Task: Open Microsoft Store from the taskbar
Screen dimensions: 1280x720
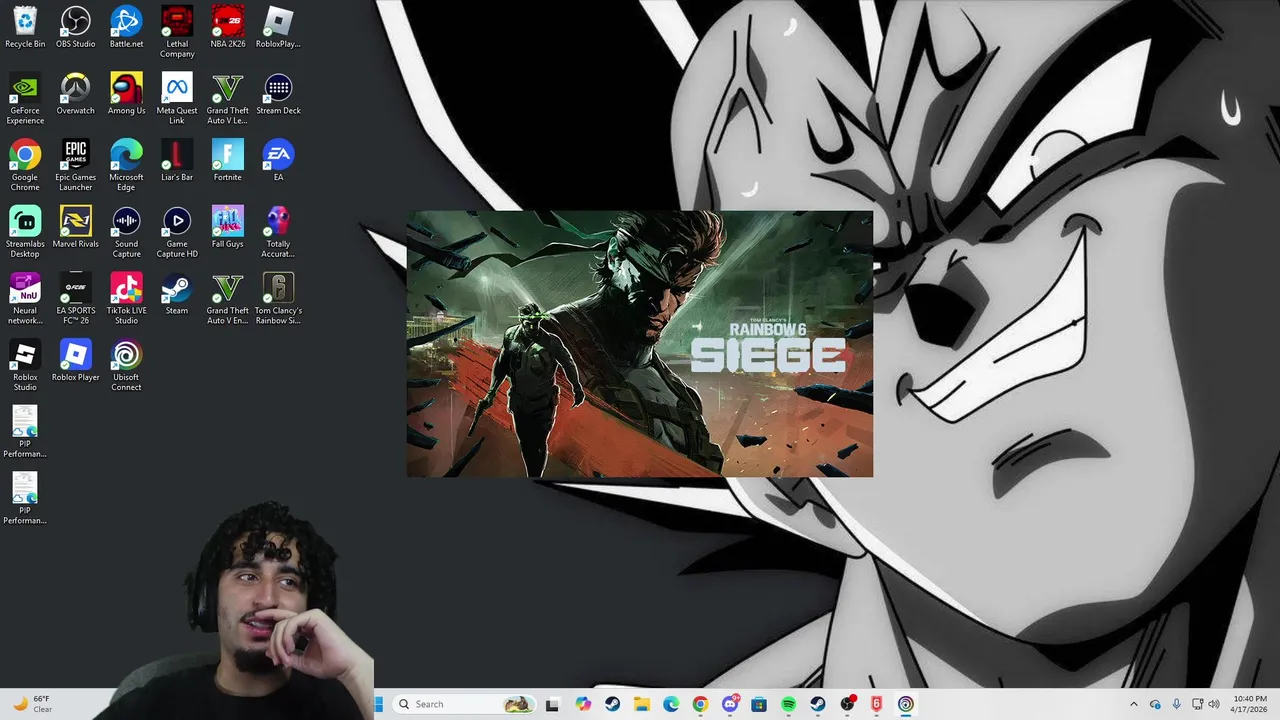Action: pos(759,704)
